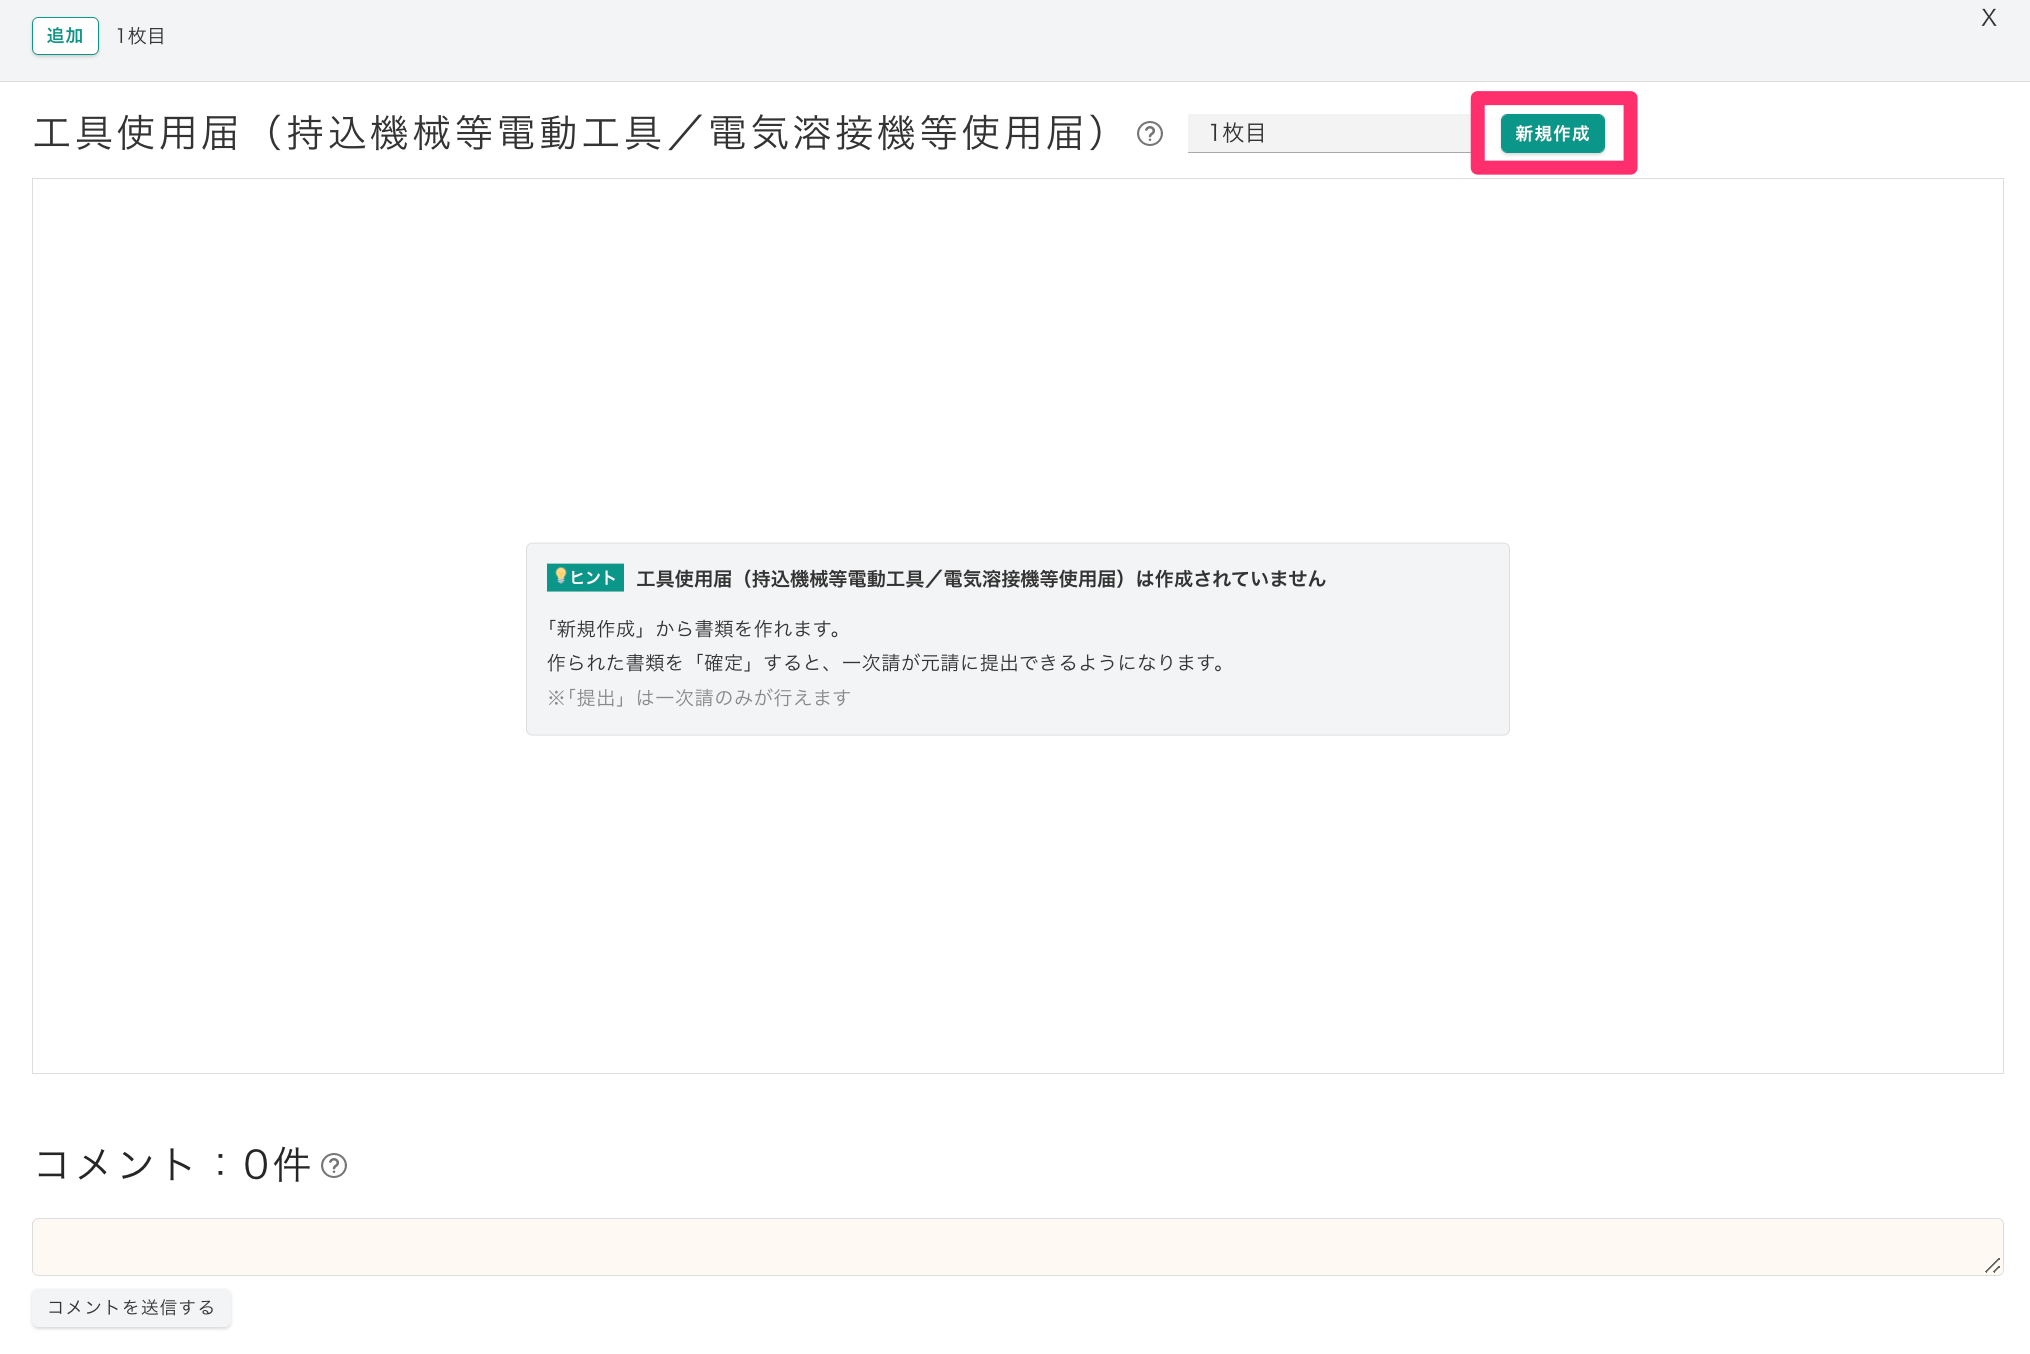
Task: Select the 1枚目 tab in header bar
Action: [x=140, y=36]
